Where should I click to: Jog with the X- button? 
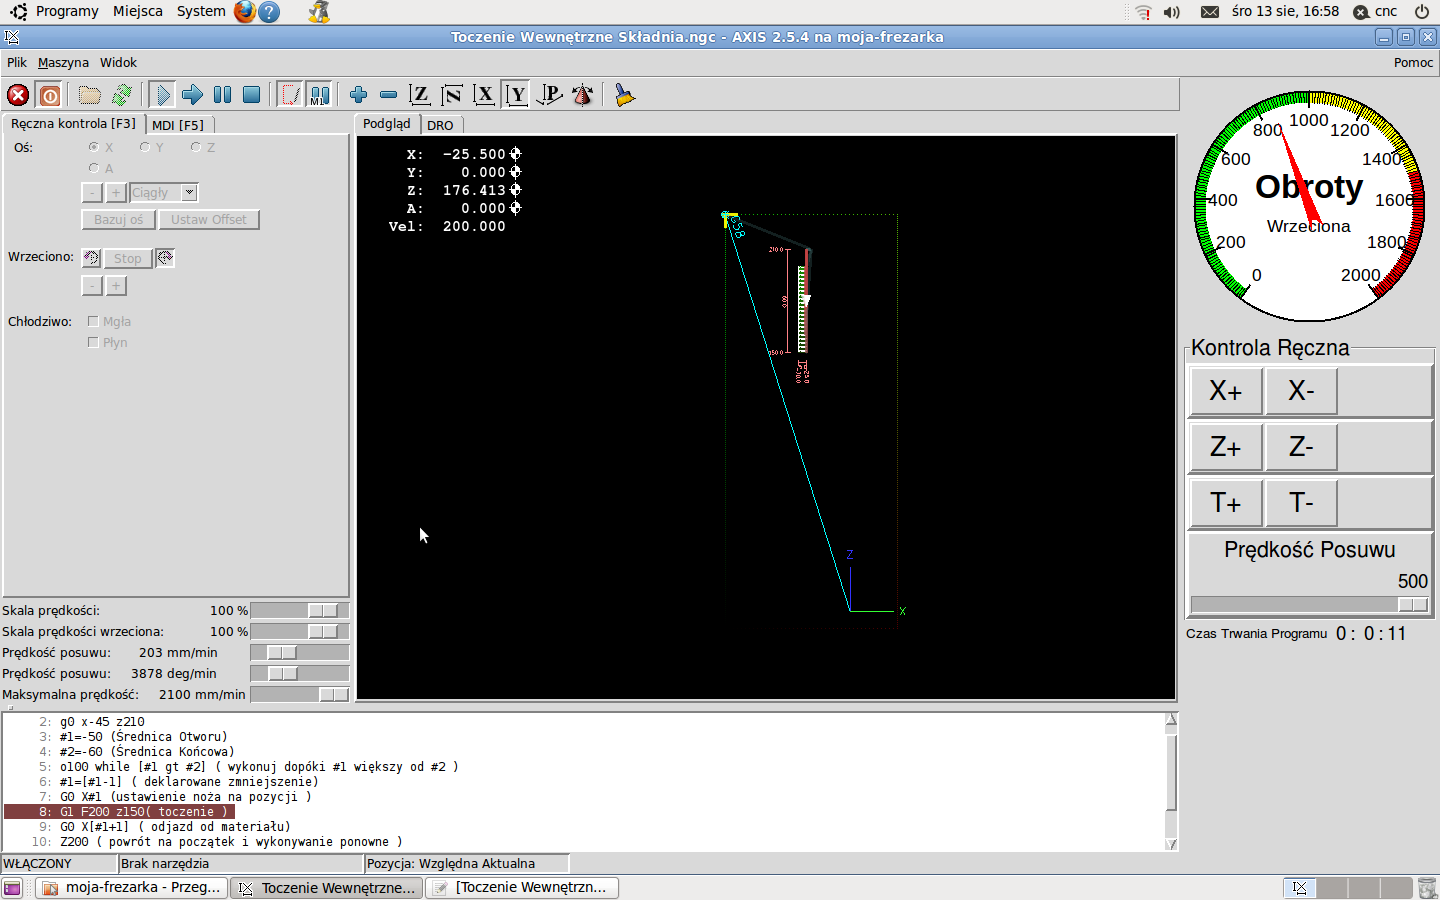[x=1301, y=391]
